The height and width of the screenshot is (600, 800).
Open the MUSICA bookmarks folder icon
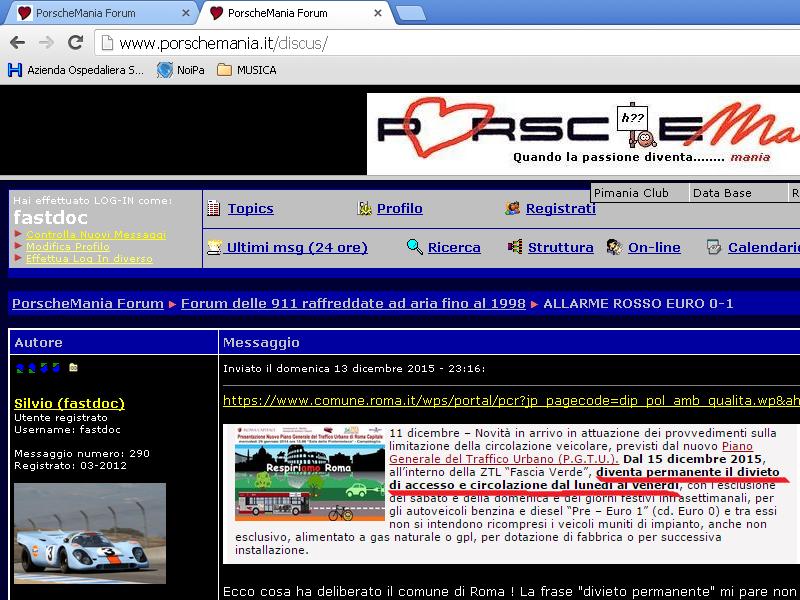[x=224, y=70]
